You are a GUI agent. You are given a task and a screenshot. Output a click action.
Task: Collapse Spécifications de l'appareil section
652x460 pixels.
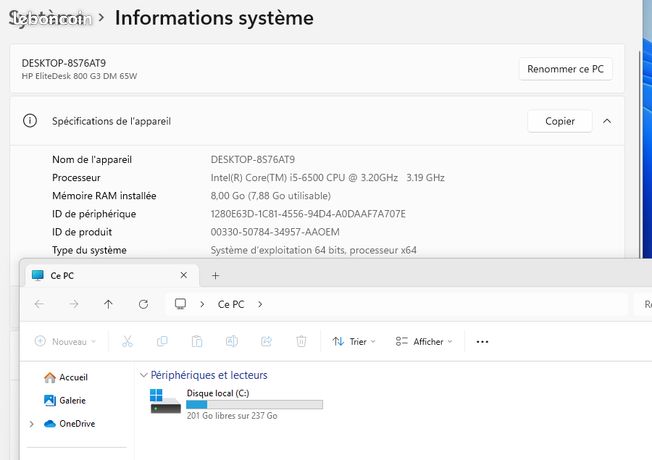[x=607, y=121]
